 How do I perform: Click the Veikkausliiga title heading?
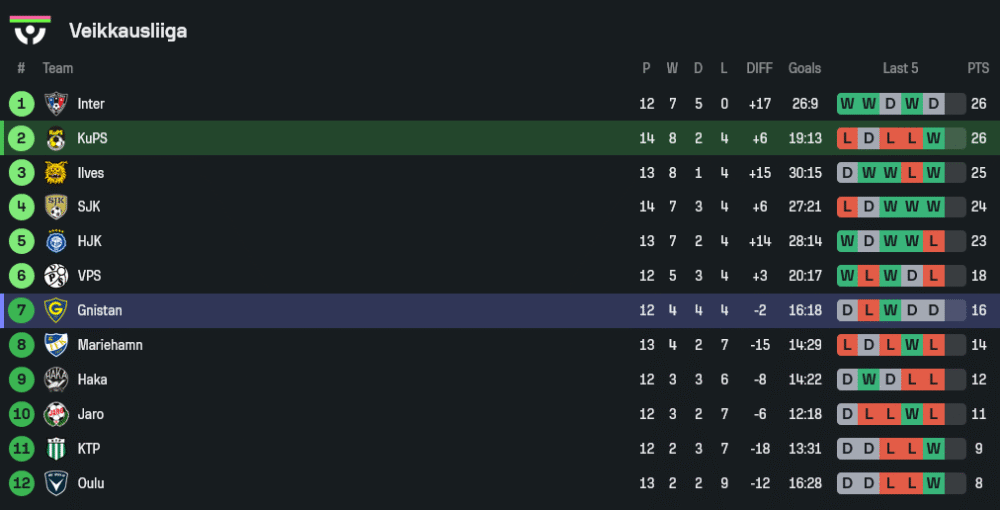[128, 31]
